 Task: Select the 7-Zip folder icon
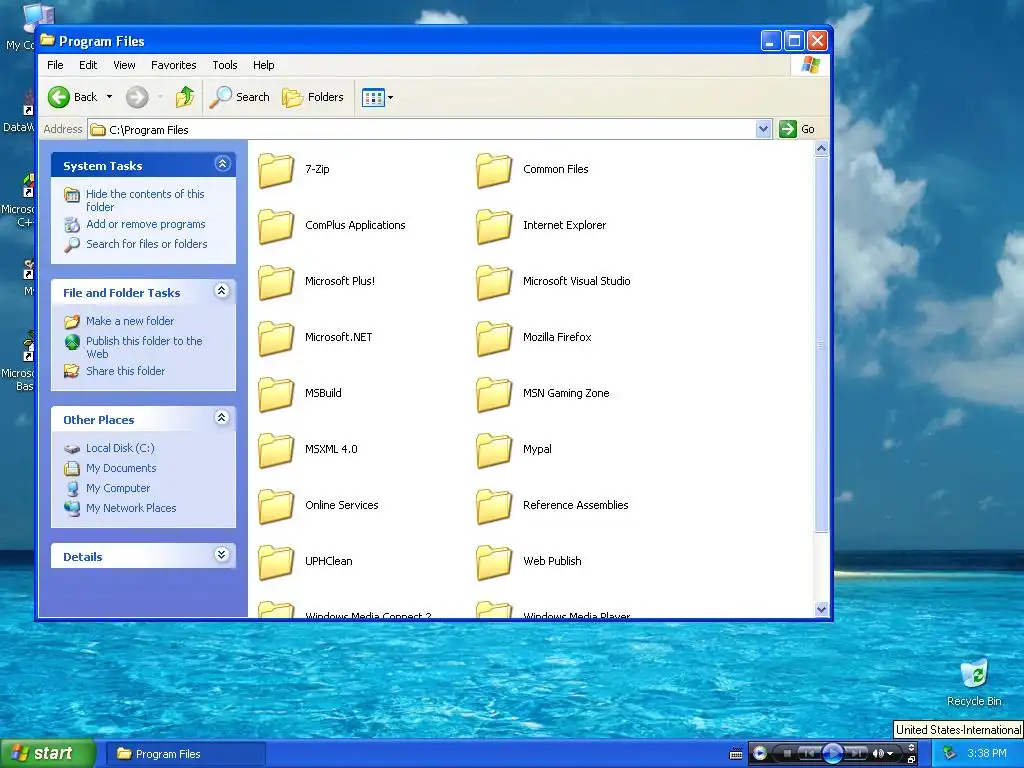tap(276, 170)
